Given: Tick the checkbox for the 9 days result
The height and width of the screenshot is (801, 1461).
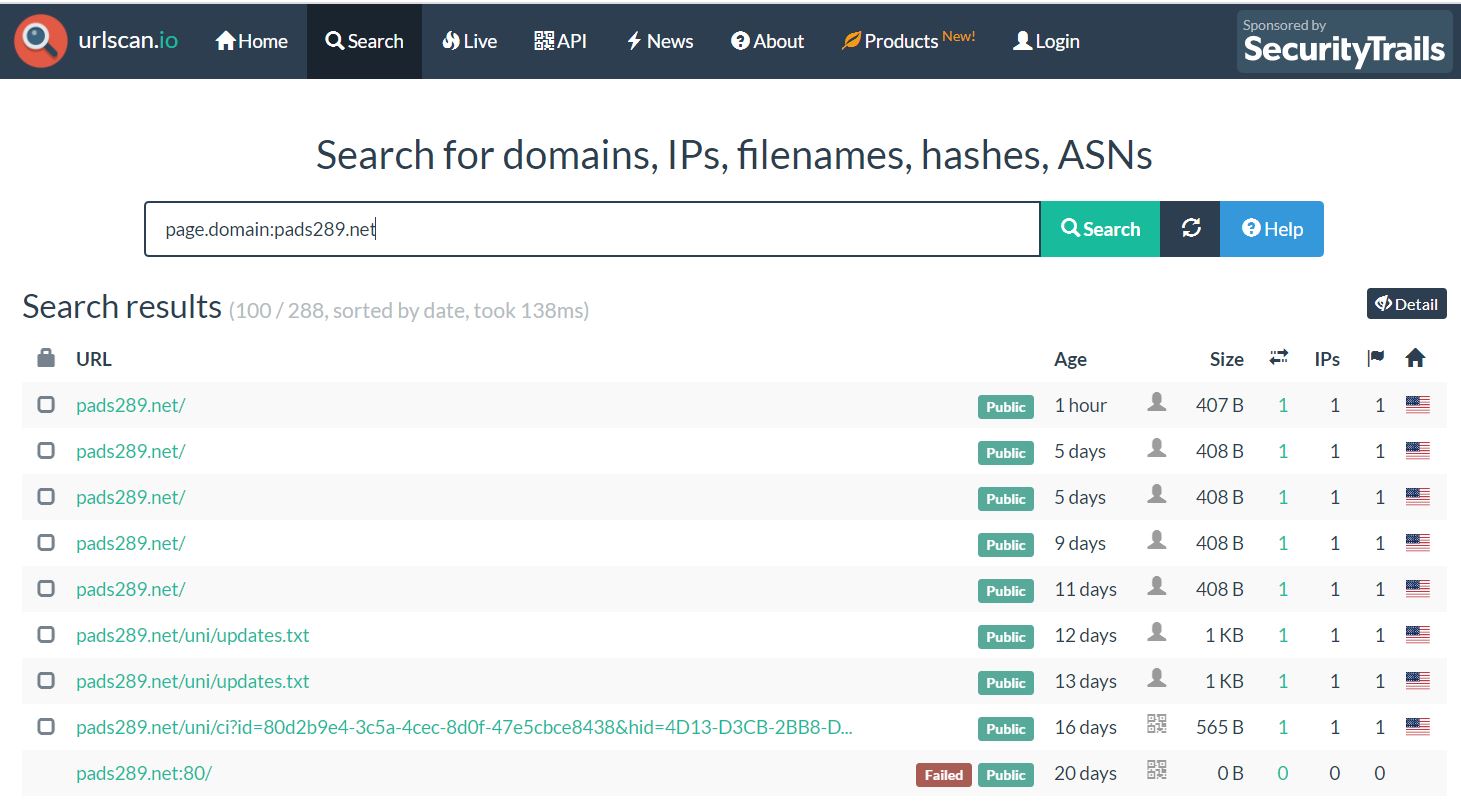Looking at the screenshot, I should pos(46,543).
